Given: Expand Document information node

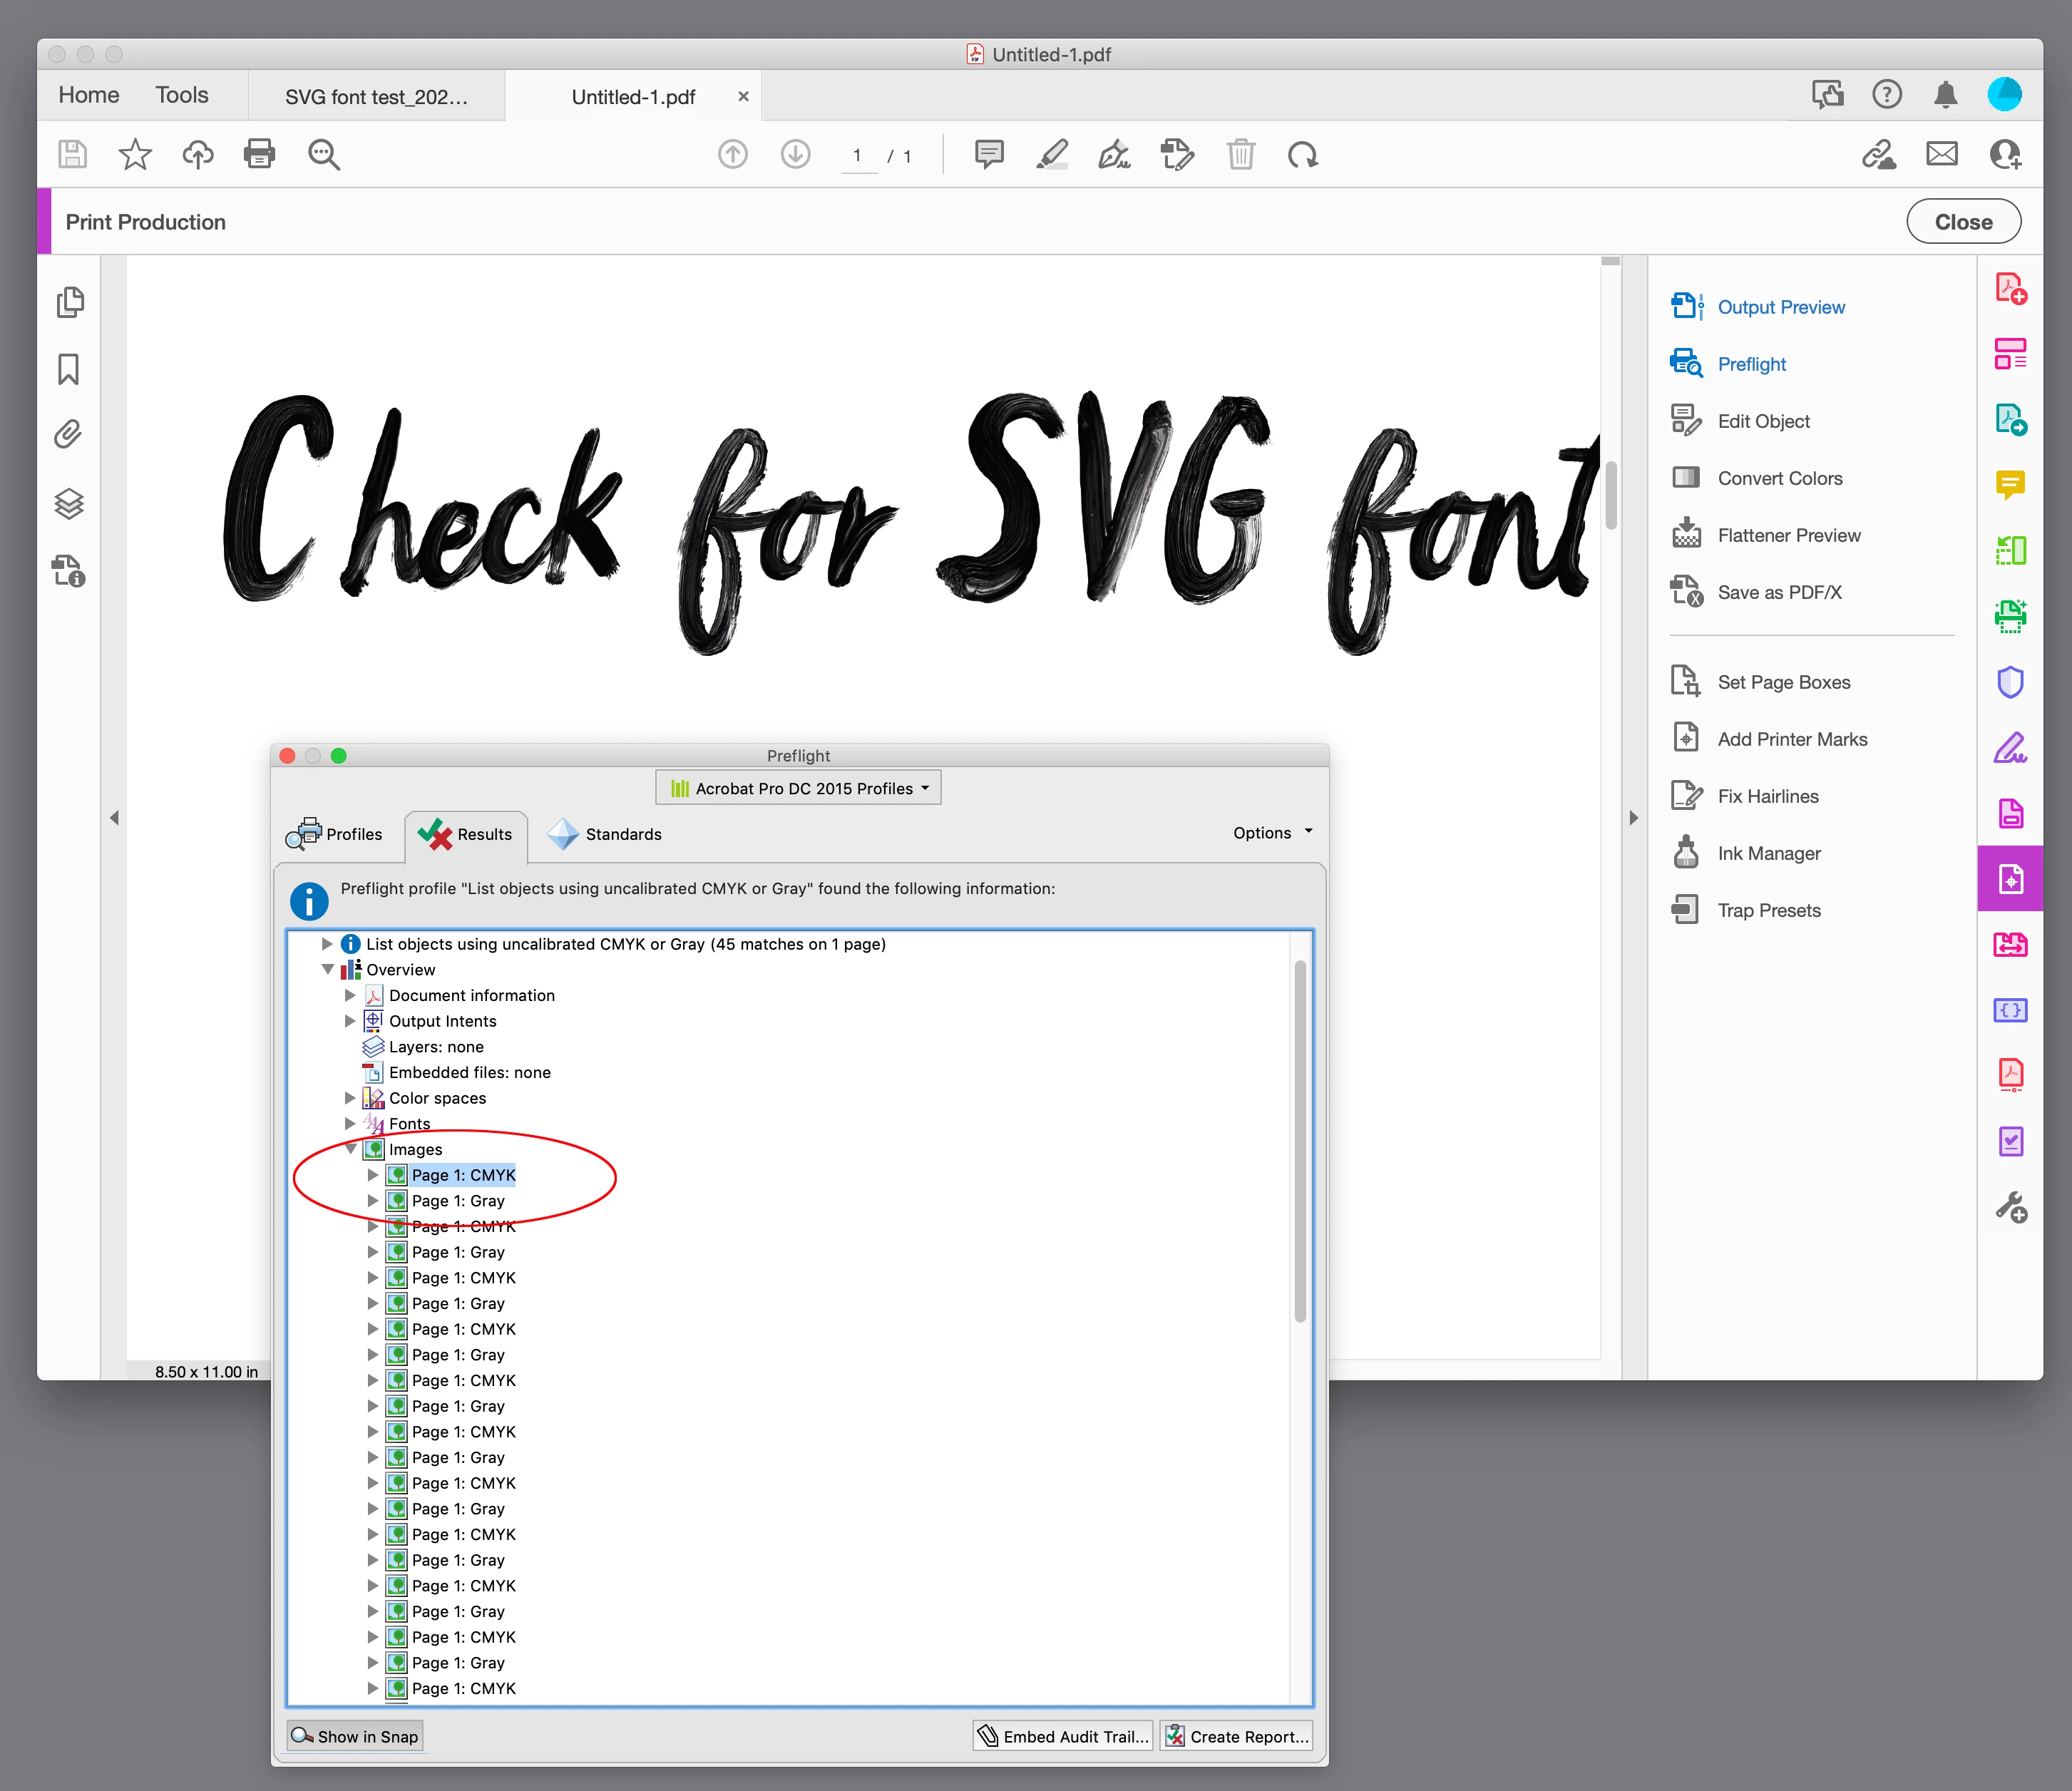Looking at the screenshot, I should (x=350, y=995).
